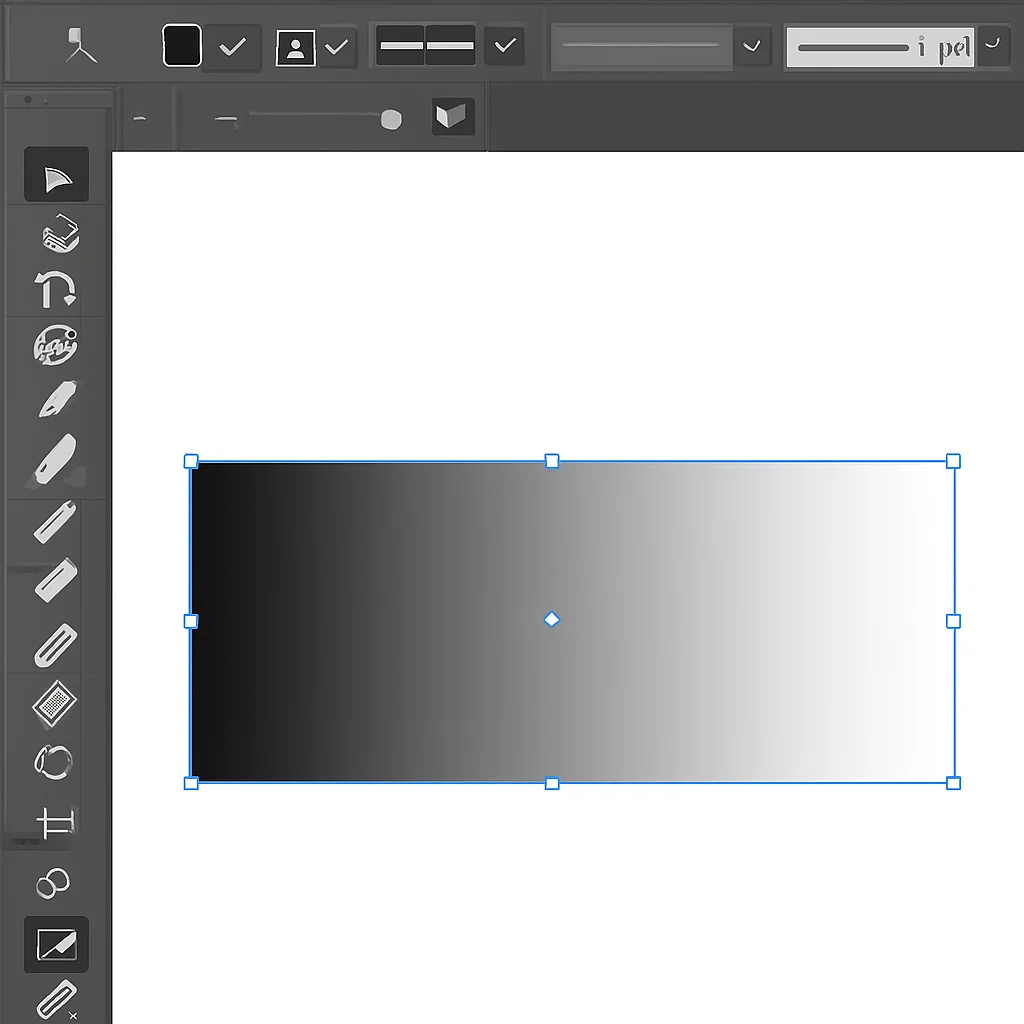The width and height of the screenshot is (1024, 1024).
Task: Click the minus mark at the slider start
Action: pyautogui.click(x=226, y=119)
